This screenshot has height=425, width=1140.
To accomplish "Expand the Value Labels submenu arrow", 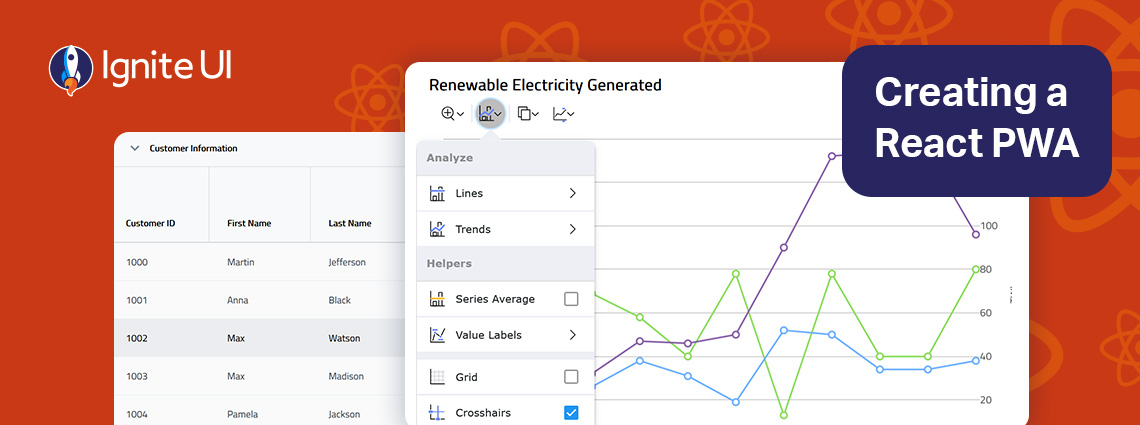I will [573, 335].
